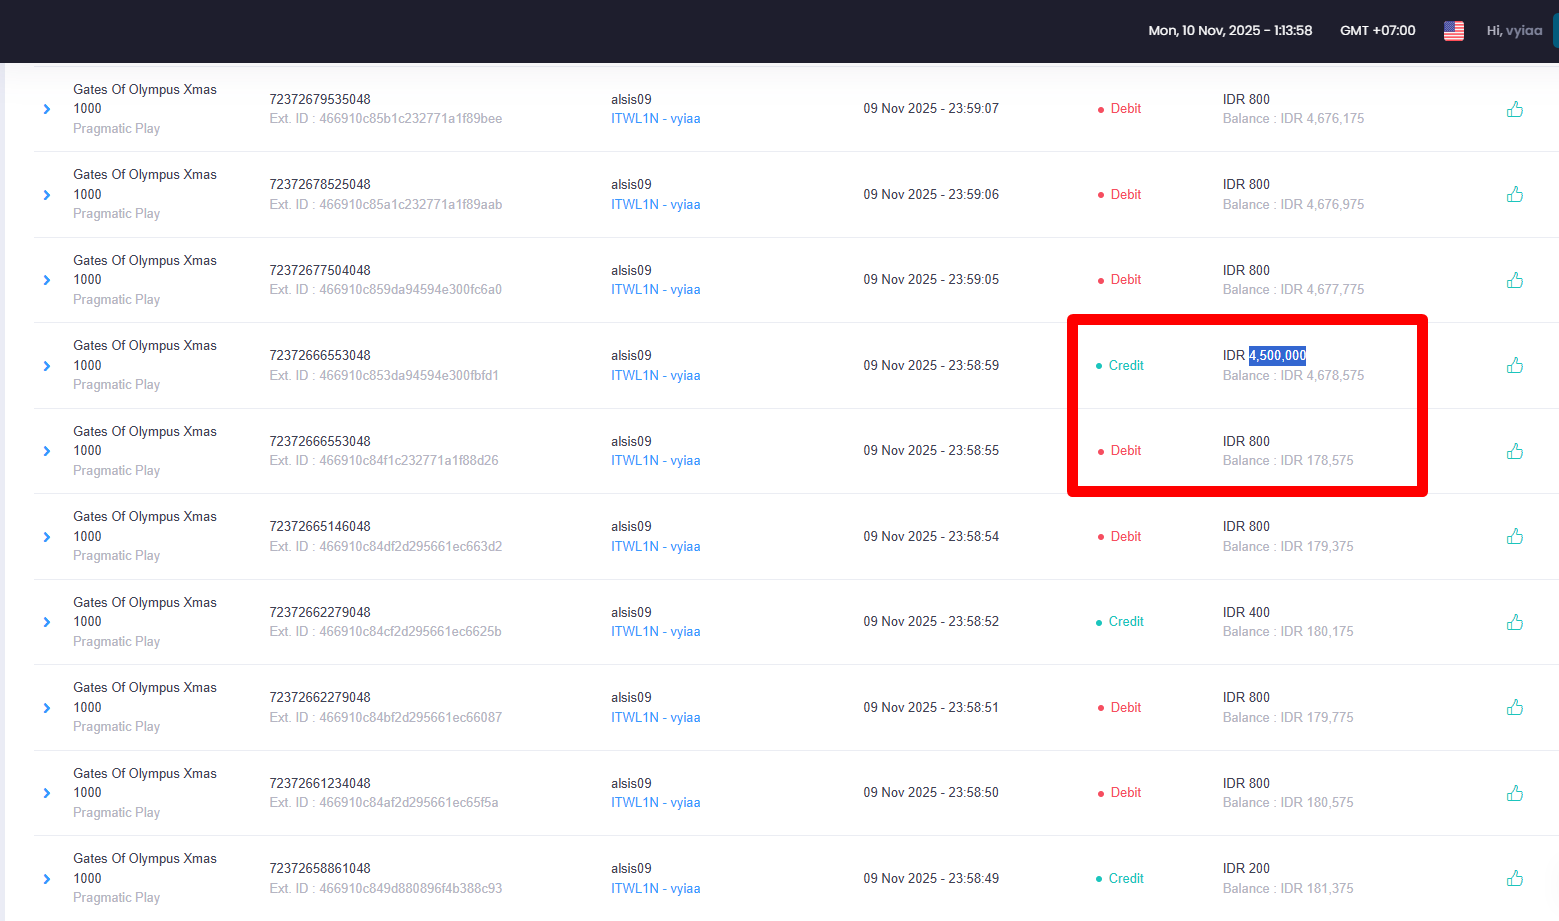Open ITWL1N - vyiaa link at 23:58:54

tap(656, 546)
